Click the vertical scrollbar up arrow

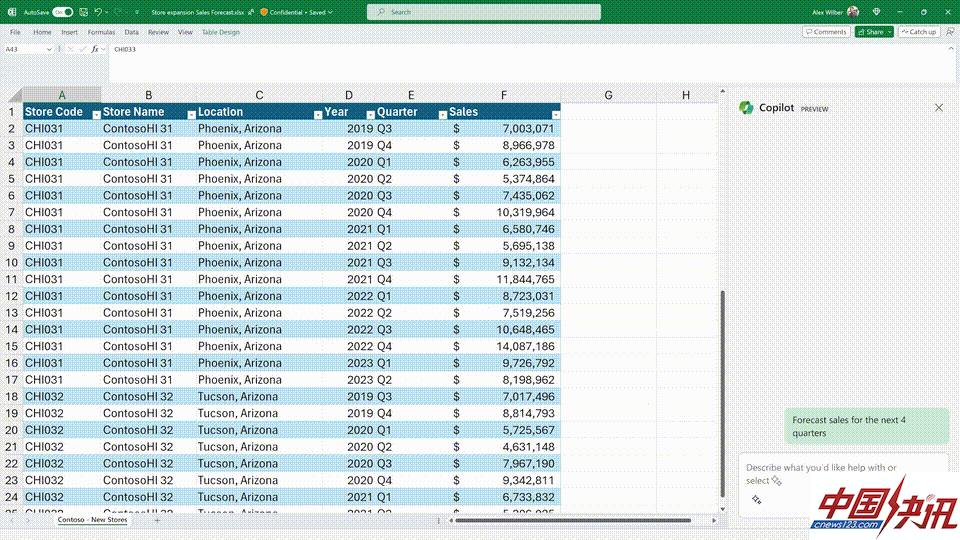tap(722, 91)
